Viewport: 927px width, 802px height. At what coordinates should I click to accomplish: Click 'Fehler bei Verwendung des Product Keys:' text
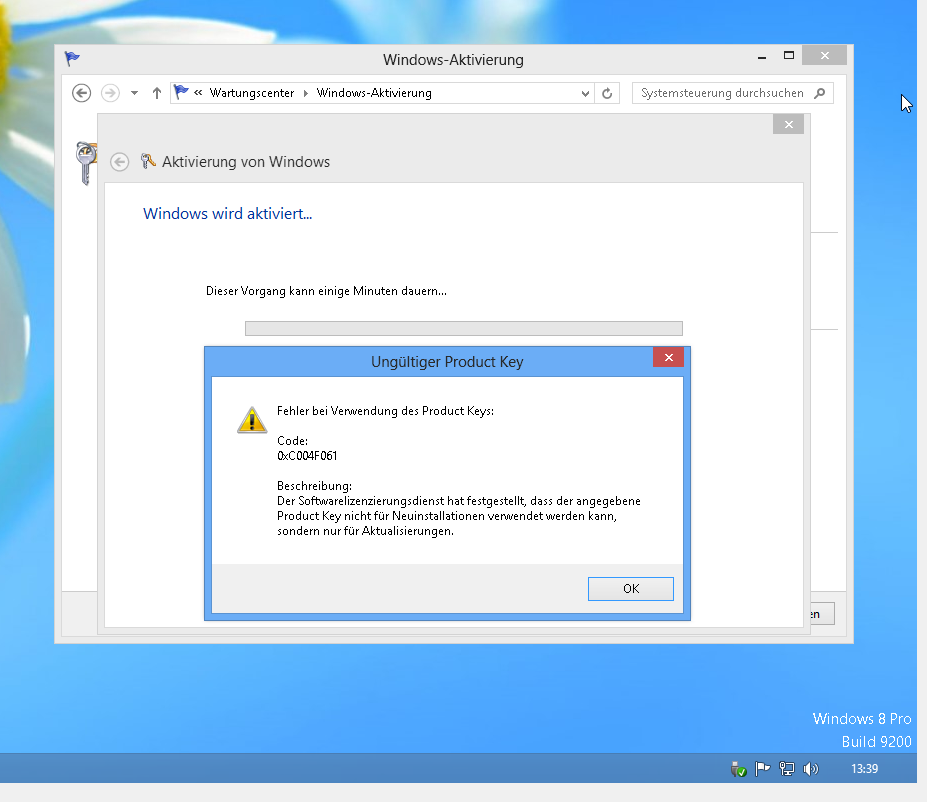click(x=385, y=411)
